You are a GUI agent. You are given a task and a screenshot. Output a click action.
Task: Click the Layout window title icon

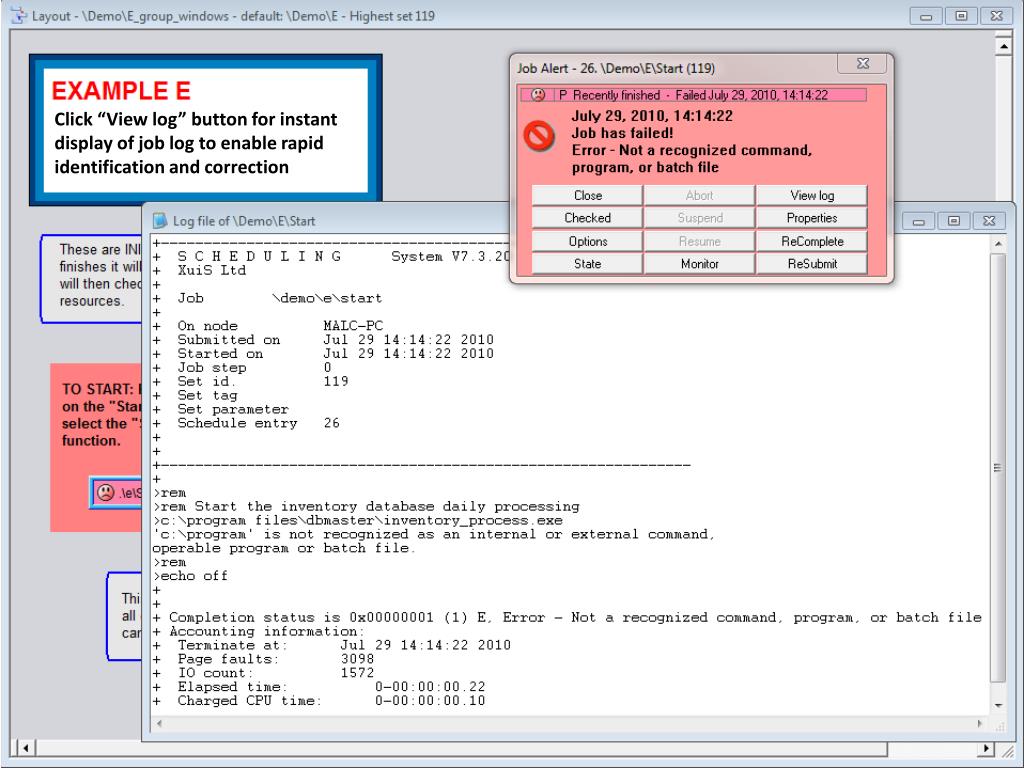(19, 15)
